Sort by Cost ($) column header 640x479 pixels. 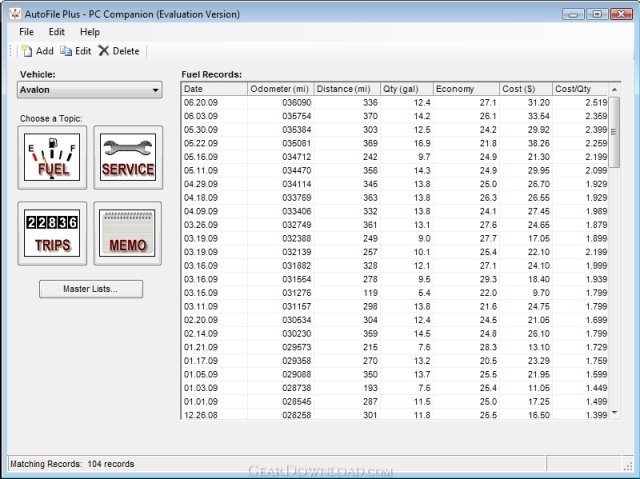click(526, 89)
